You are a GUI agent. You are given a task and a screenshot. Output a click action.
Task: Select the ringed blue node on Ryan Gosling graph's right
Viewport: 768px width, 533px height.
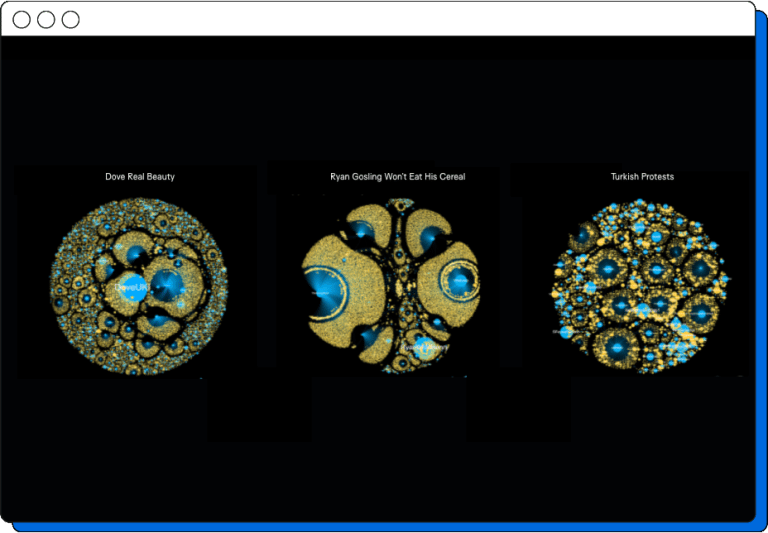461,281
